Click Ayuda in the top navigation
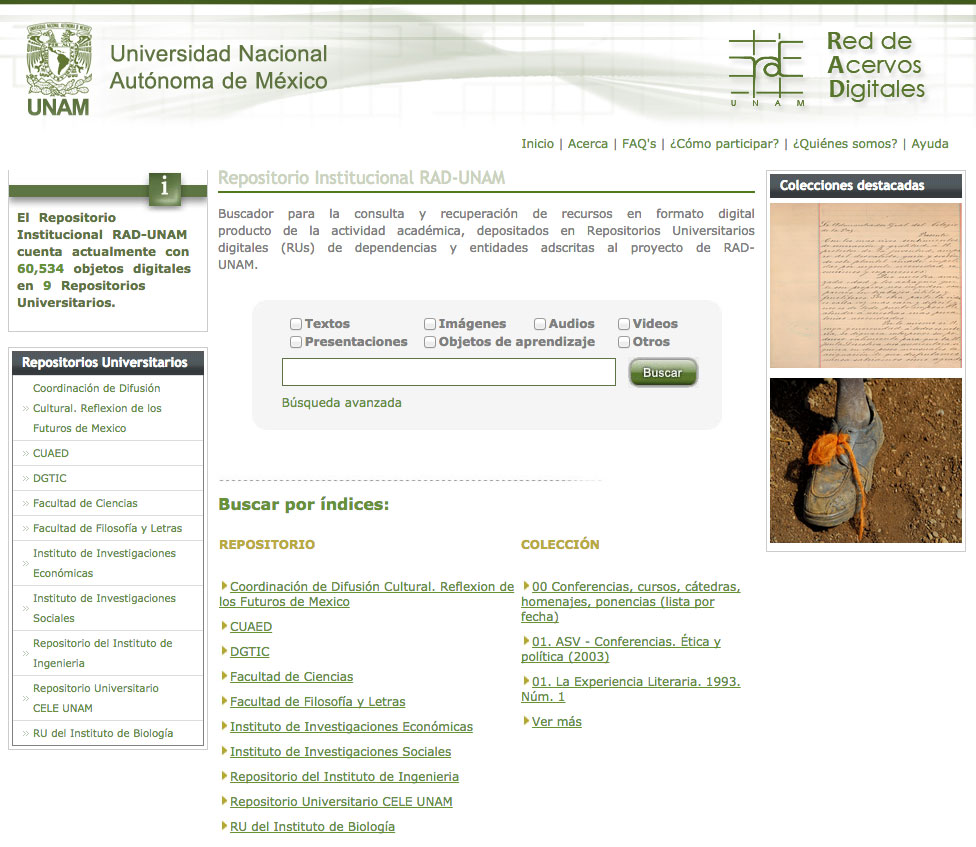The image size is (976, 847). tap(929, 144)
